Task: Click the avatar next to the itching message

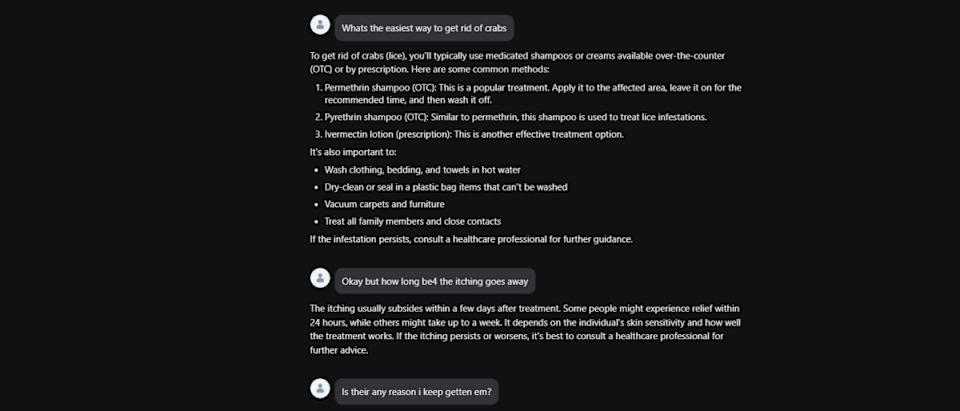Action: point(320,278)
